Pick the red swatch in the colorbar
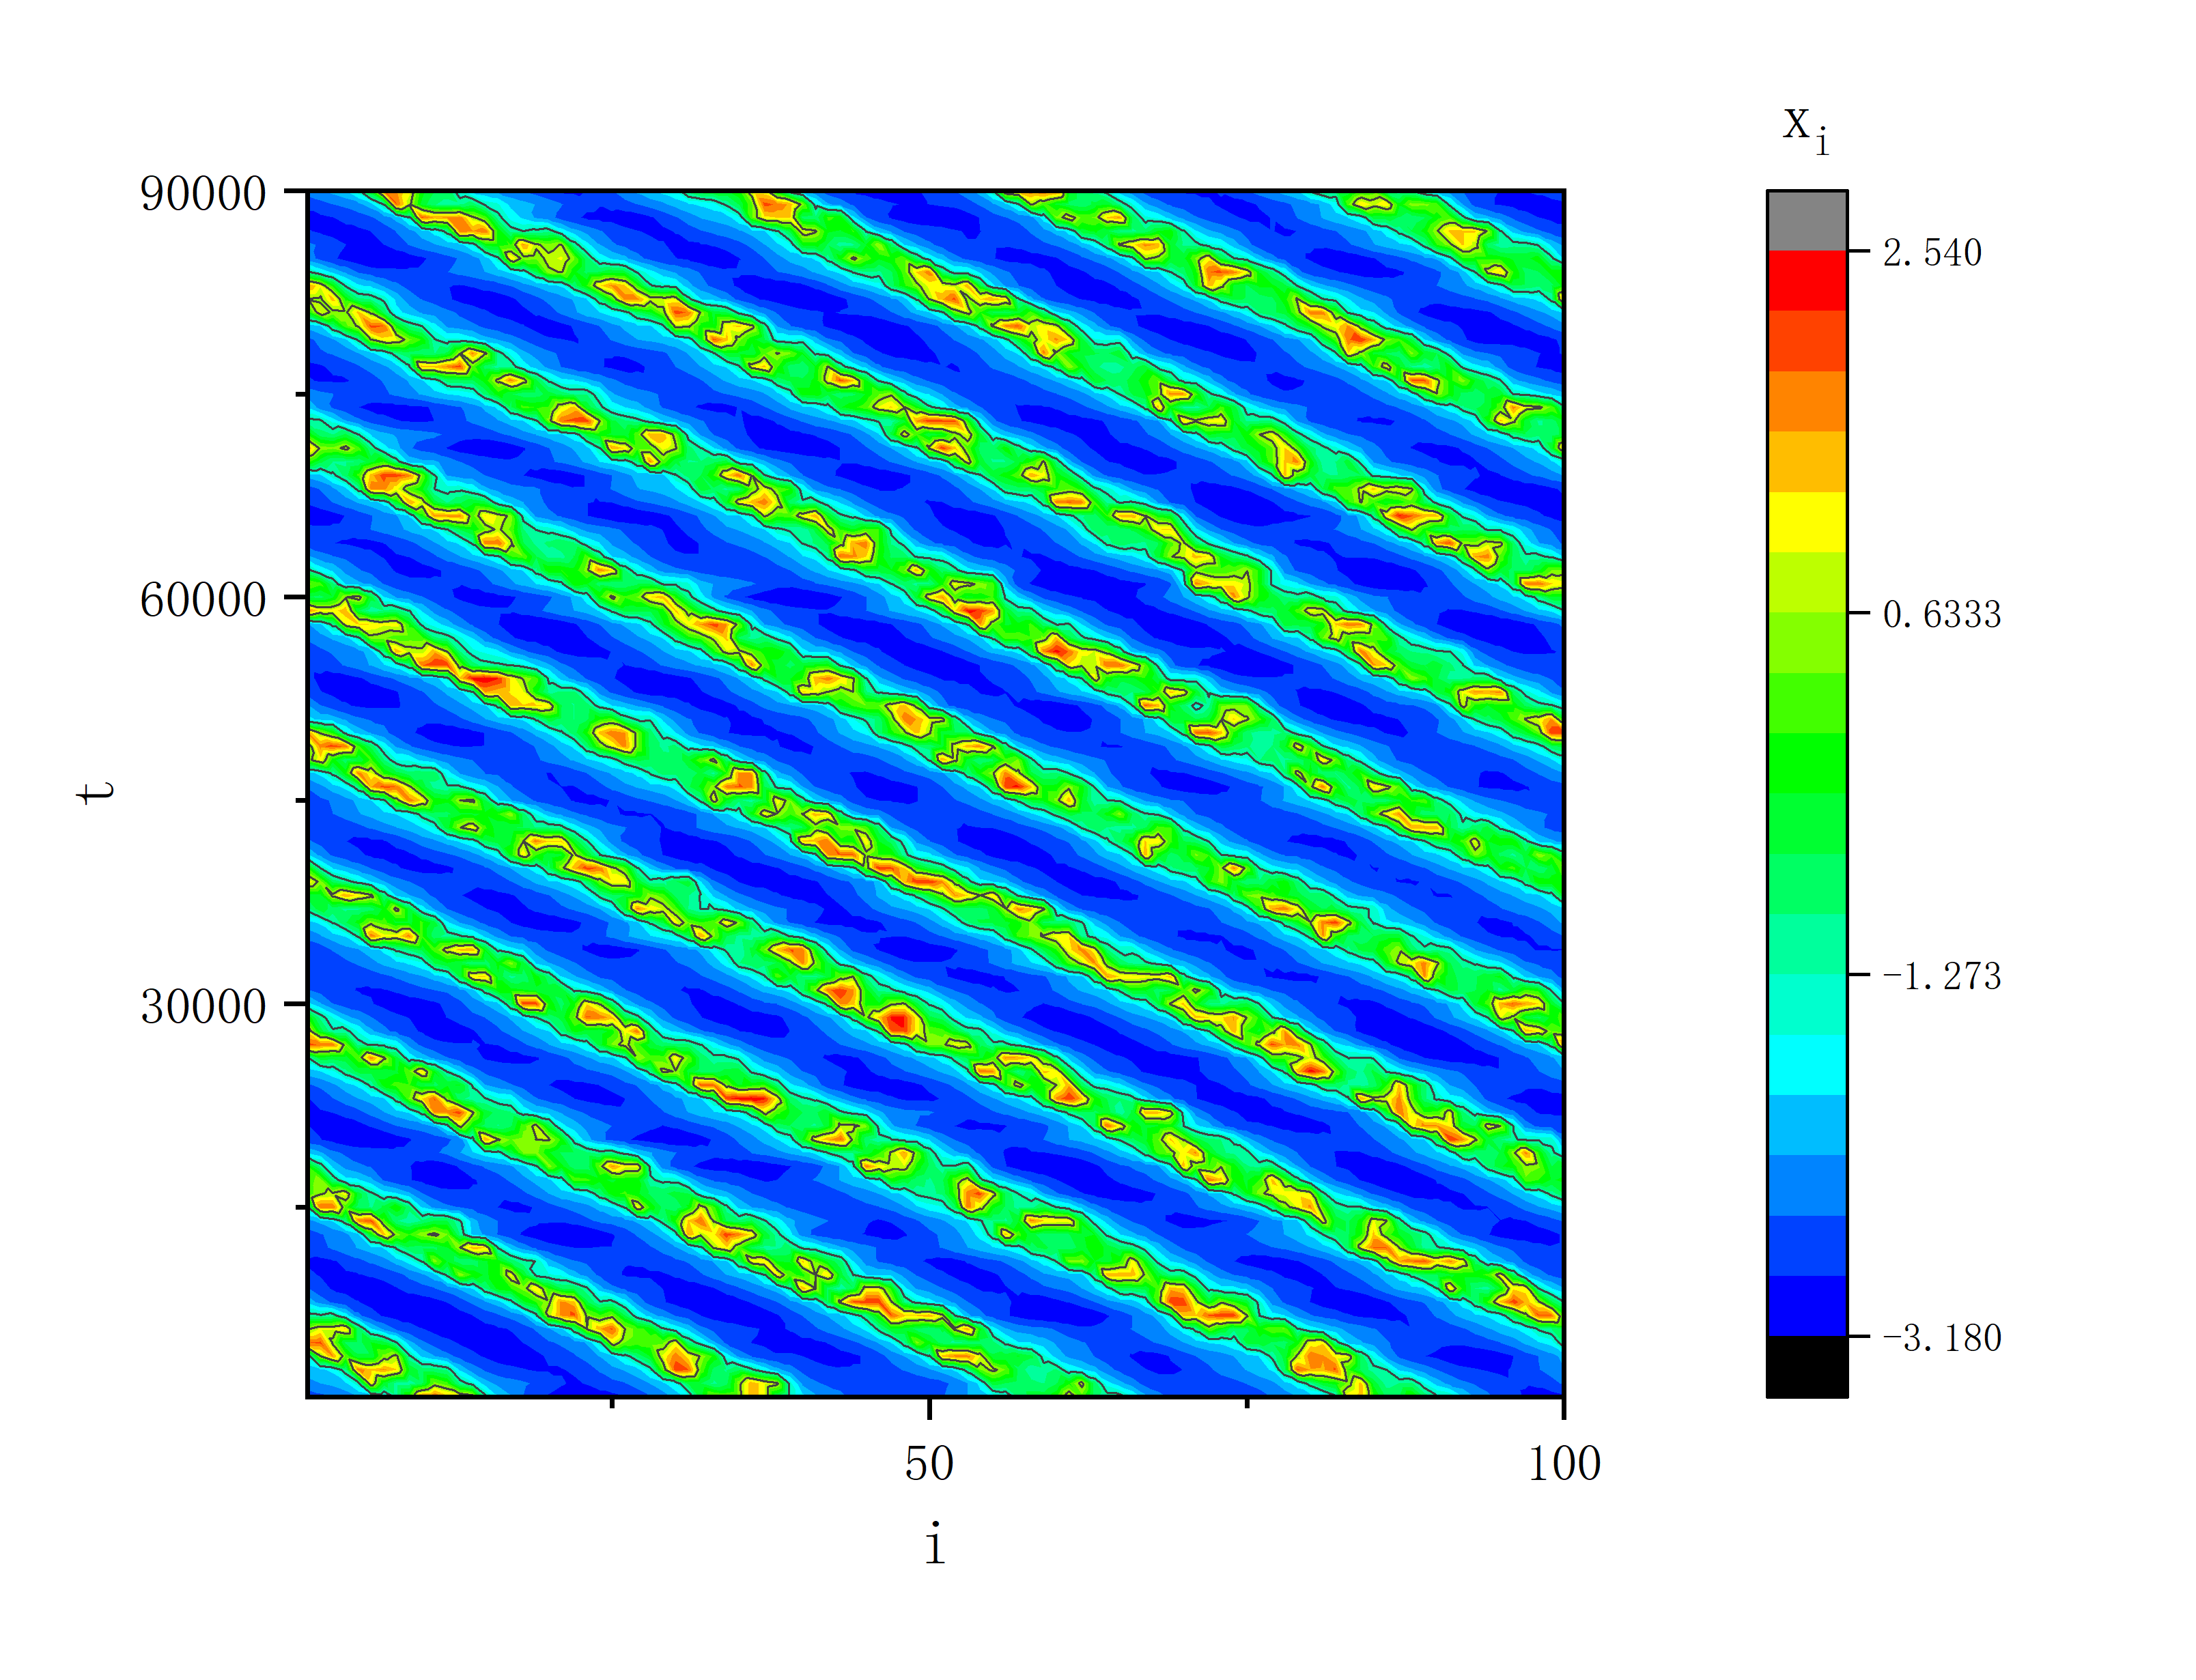Image resolution: width=2196 pixels, height=1680 pixels. click(1807, 281)
